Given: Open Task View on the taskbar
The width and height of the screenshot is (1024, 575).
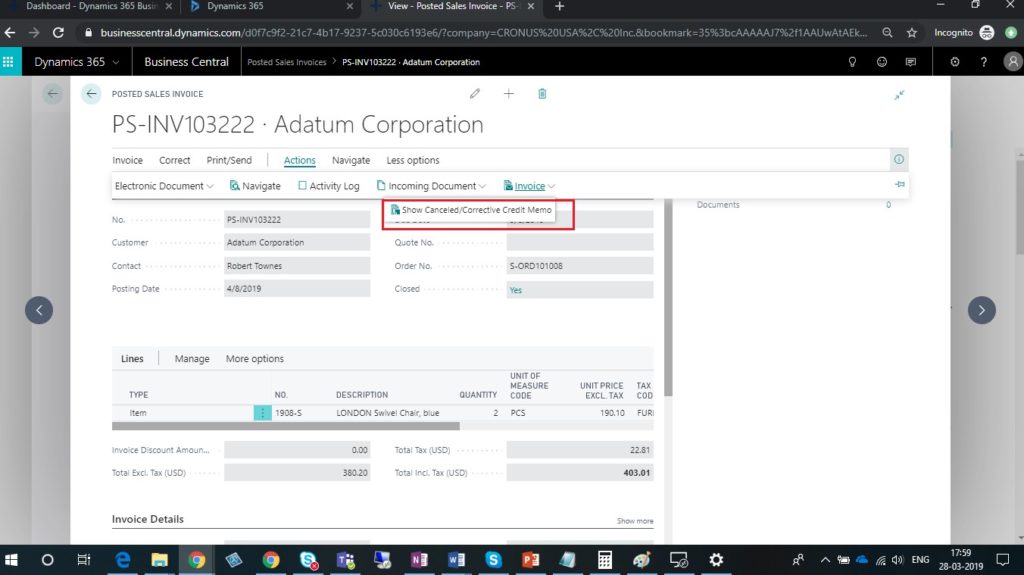Looking at the screenshot, I should pyautogui.click(x=84, y=560).
